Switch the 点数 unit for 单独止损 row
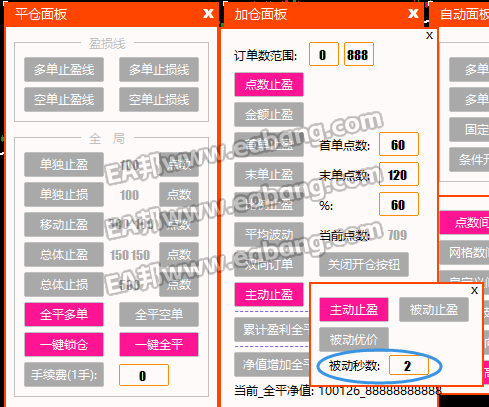Image resolution: width=489 pixels, height=407 pixels. pyautogui.click(x=179, y=194)
